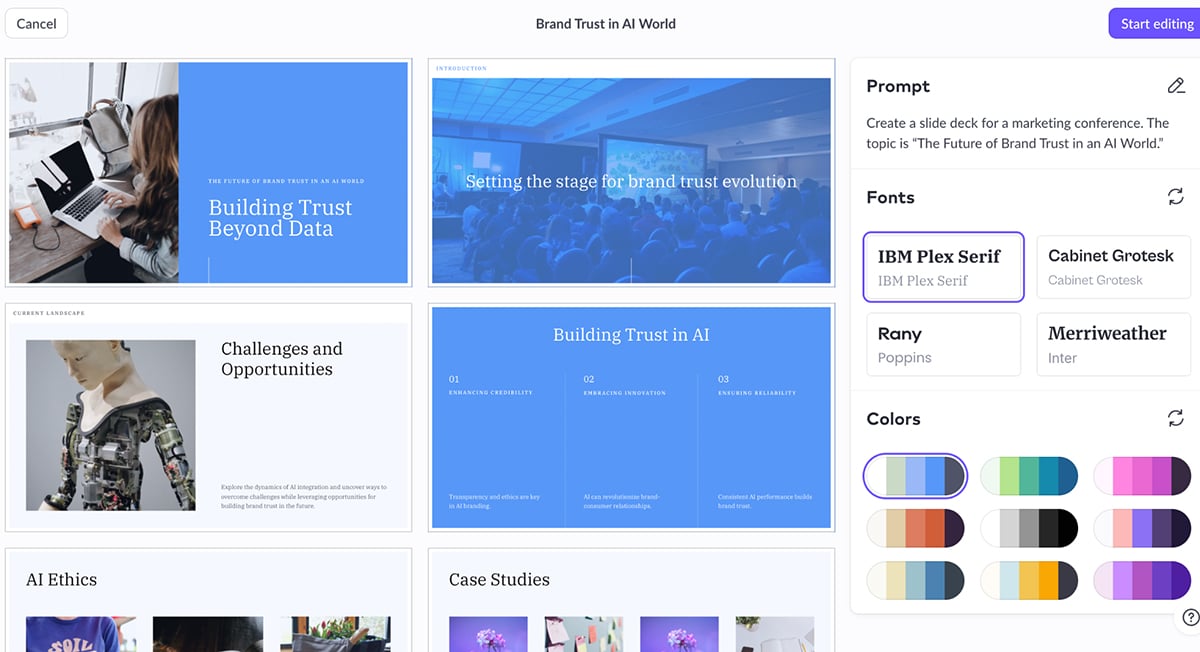Select the Cabinet Grotesk font pairing
This screenshot has height=652, width=1200.
(1113, 266)
